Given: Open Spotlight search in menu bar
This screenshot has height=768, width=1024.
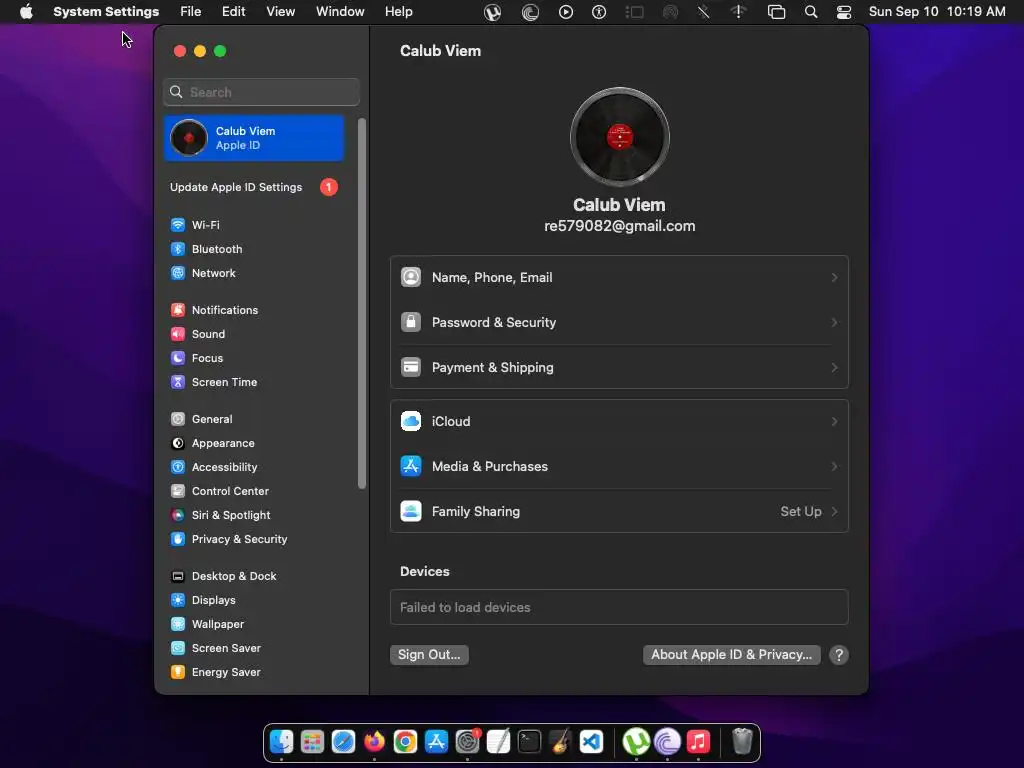Looking at the screenshot, I should click(x=810, y=12).
